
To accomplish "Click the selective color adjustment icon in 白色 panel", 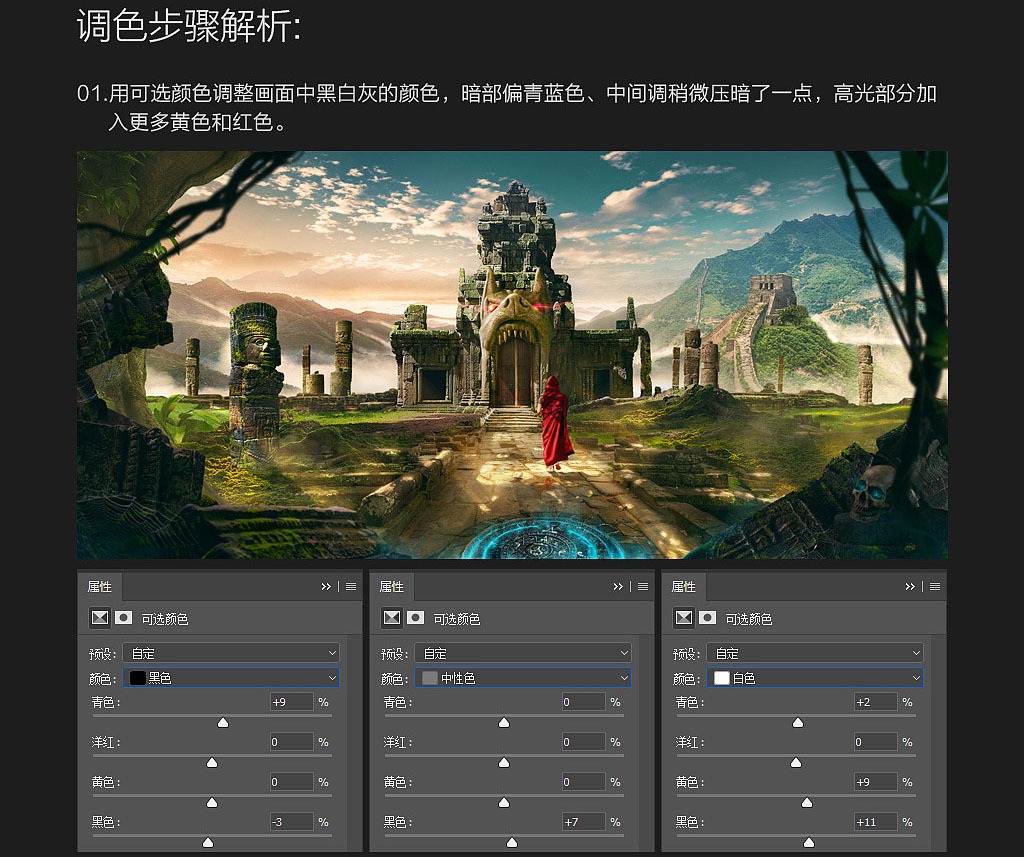I will [x=684, y=617].
